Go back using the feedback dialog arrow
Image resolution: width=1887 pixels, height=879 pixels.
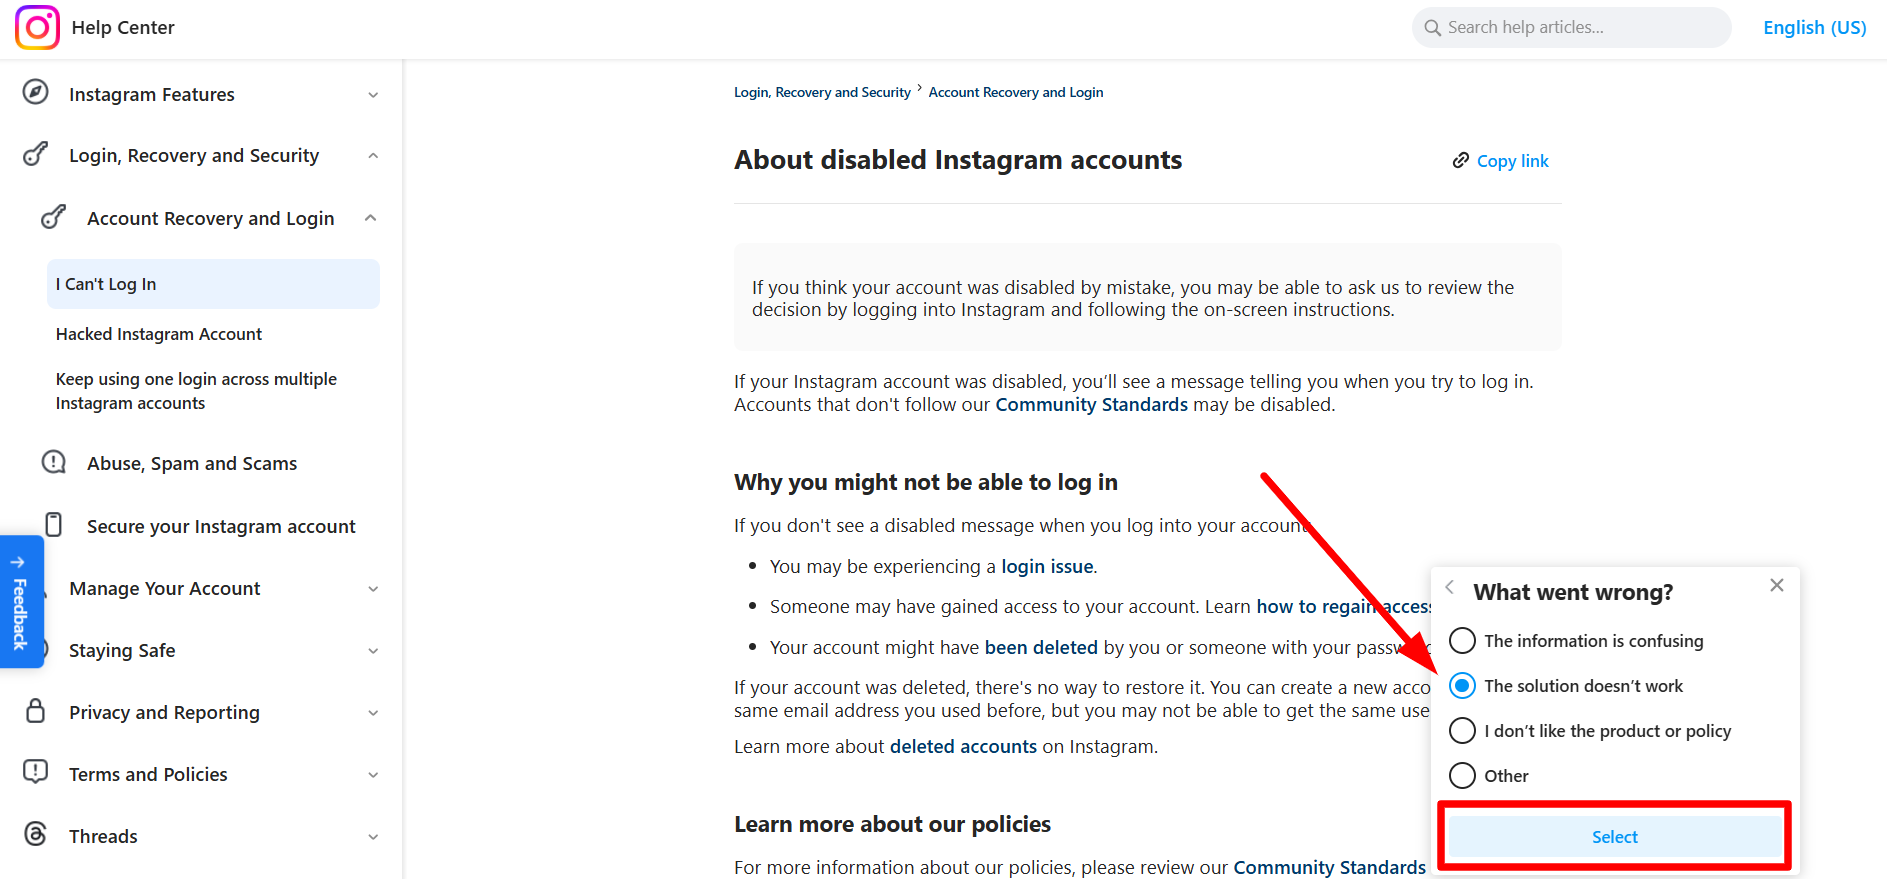pos(1449,588)
